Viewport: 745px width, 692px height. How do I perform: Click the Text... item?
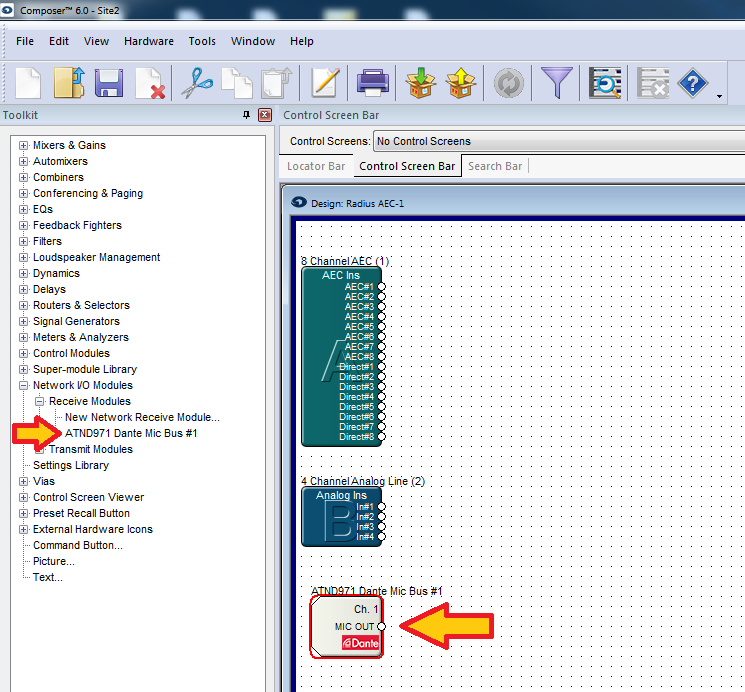tap(48, 577)
